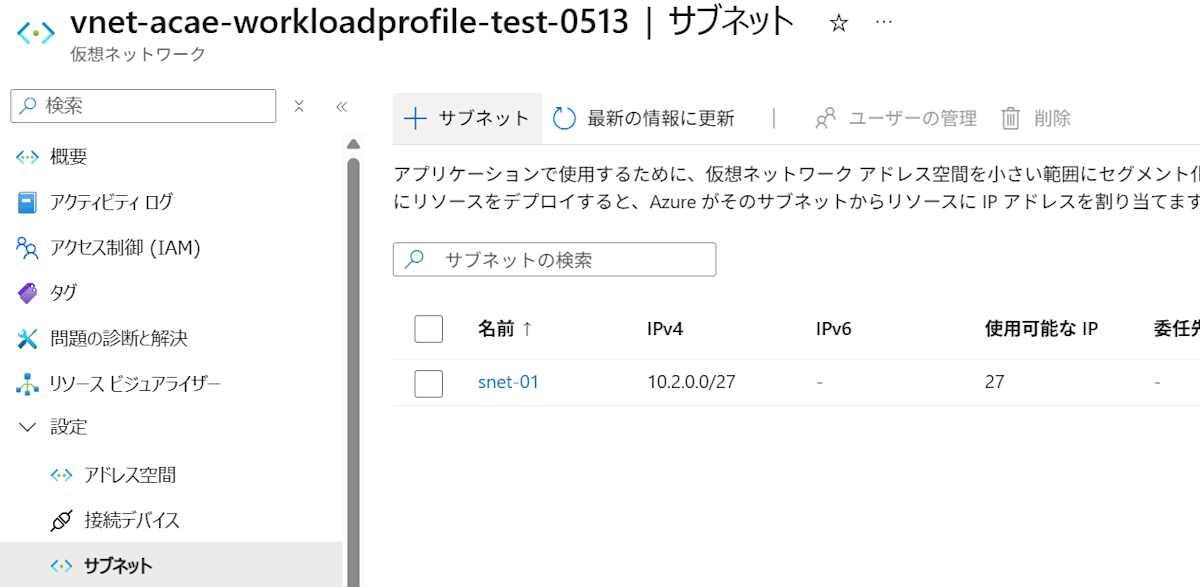Click the available IP value 27

[995, 382]
